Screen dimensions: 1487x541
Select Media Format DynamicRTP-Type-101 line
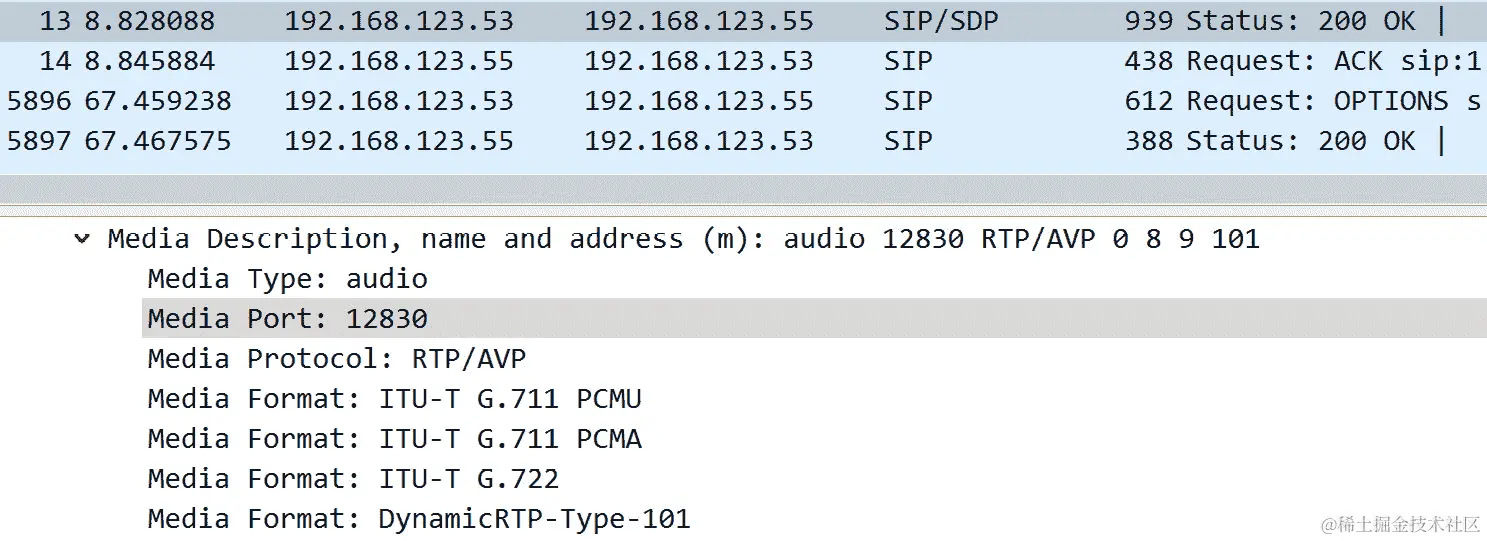419,519
